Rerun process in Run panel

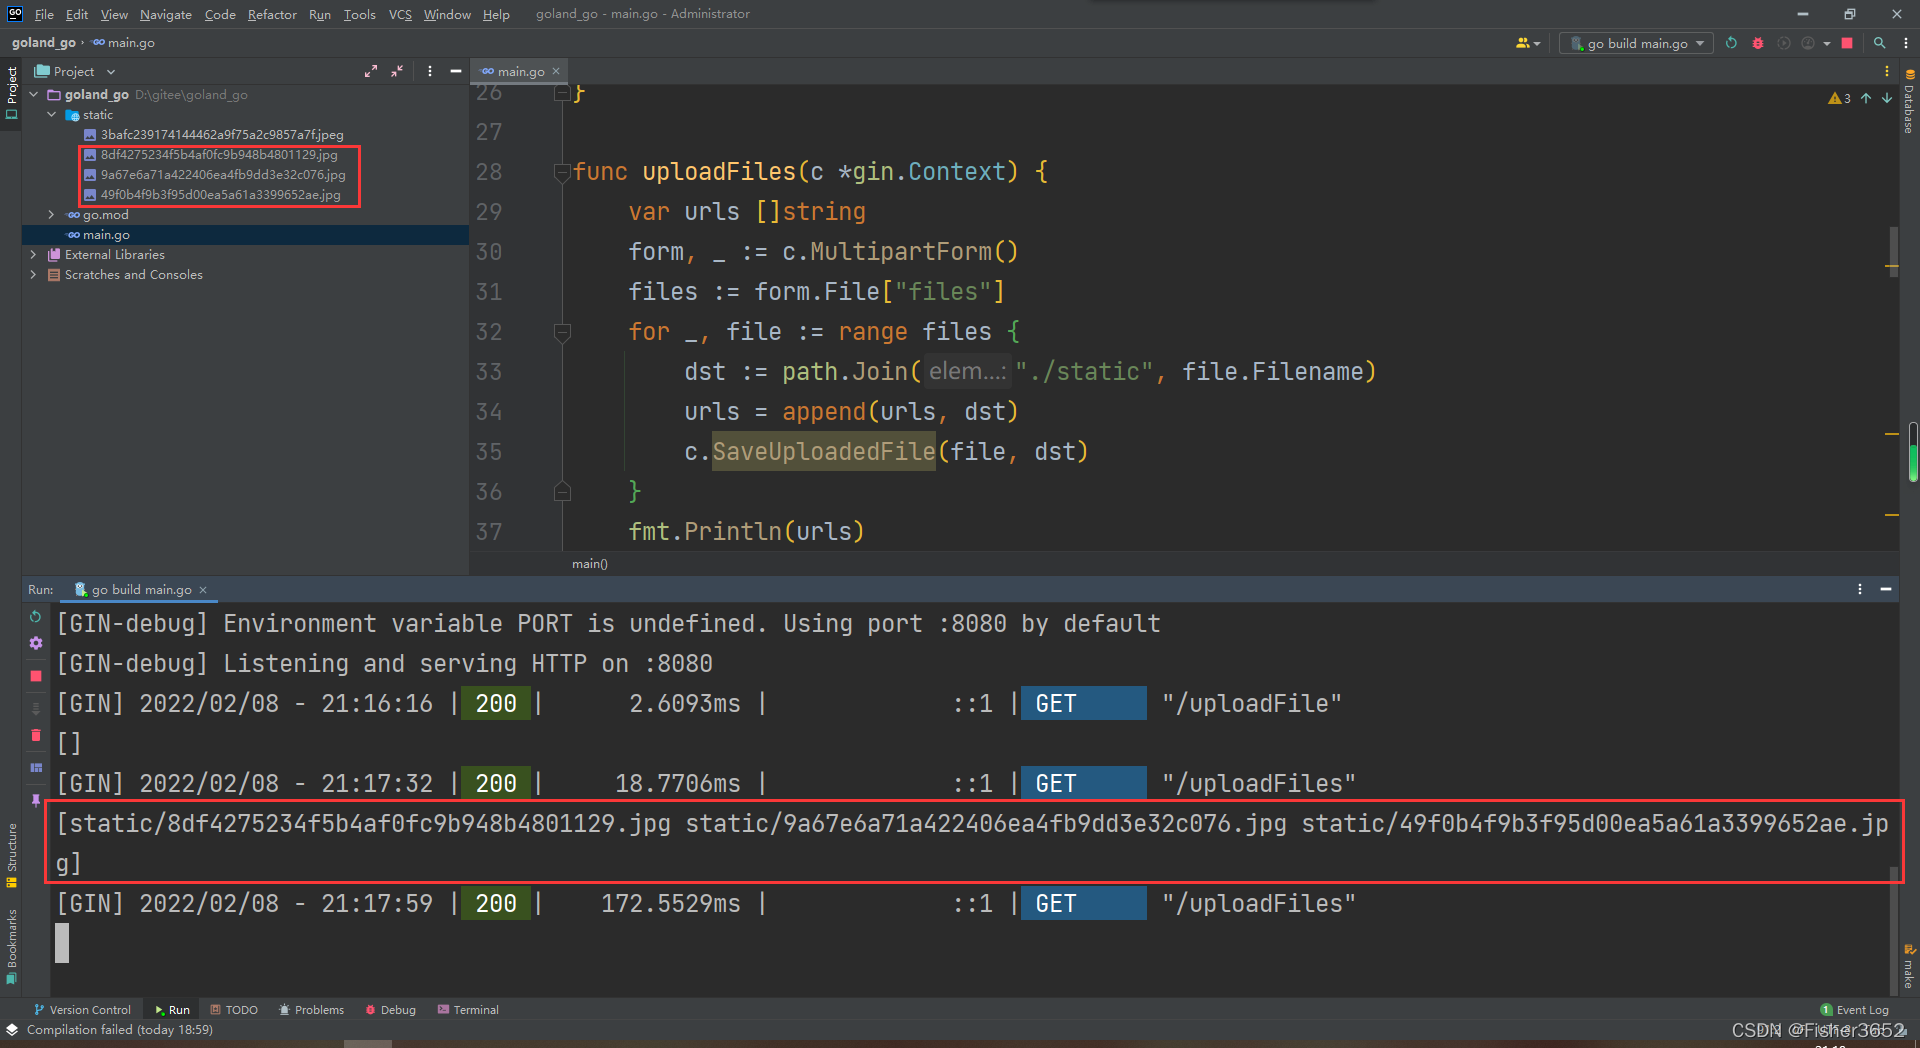(x=36, y=617)
